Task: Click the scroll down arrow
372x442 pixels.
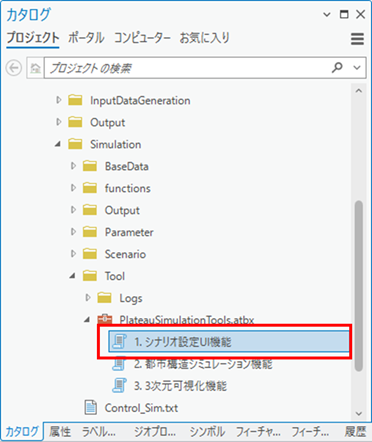Action: [359, 414]
